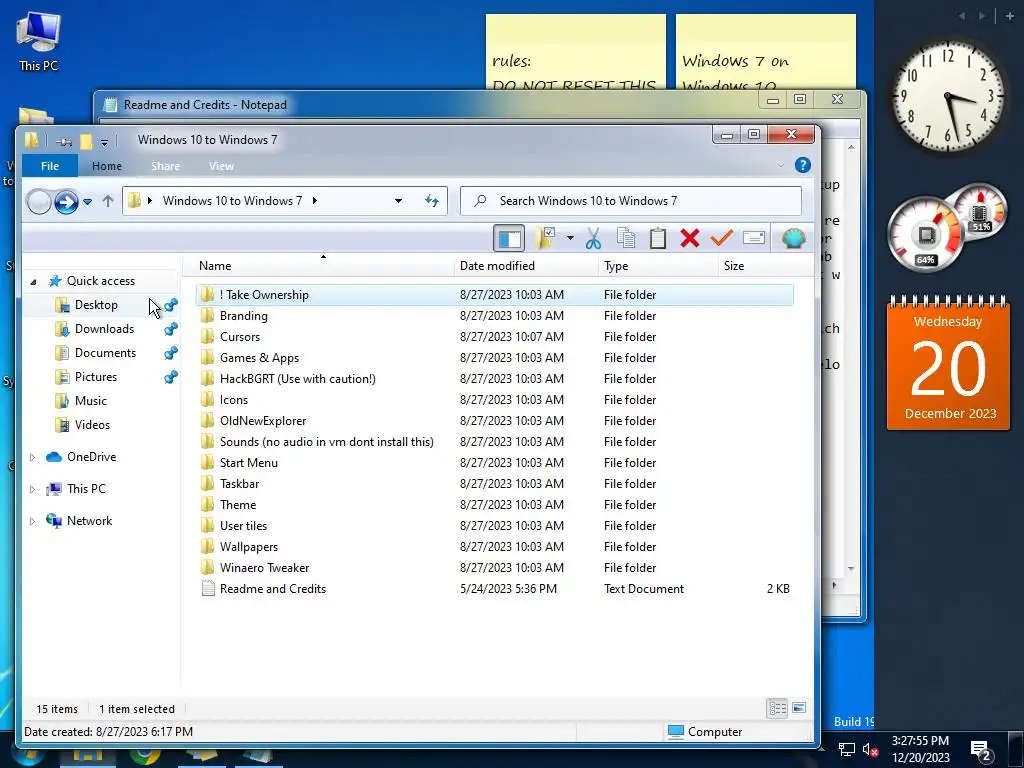This screenshot has width=1024, height=768.
Task: Go up one folder level arrow
Action: [108, 201]
